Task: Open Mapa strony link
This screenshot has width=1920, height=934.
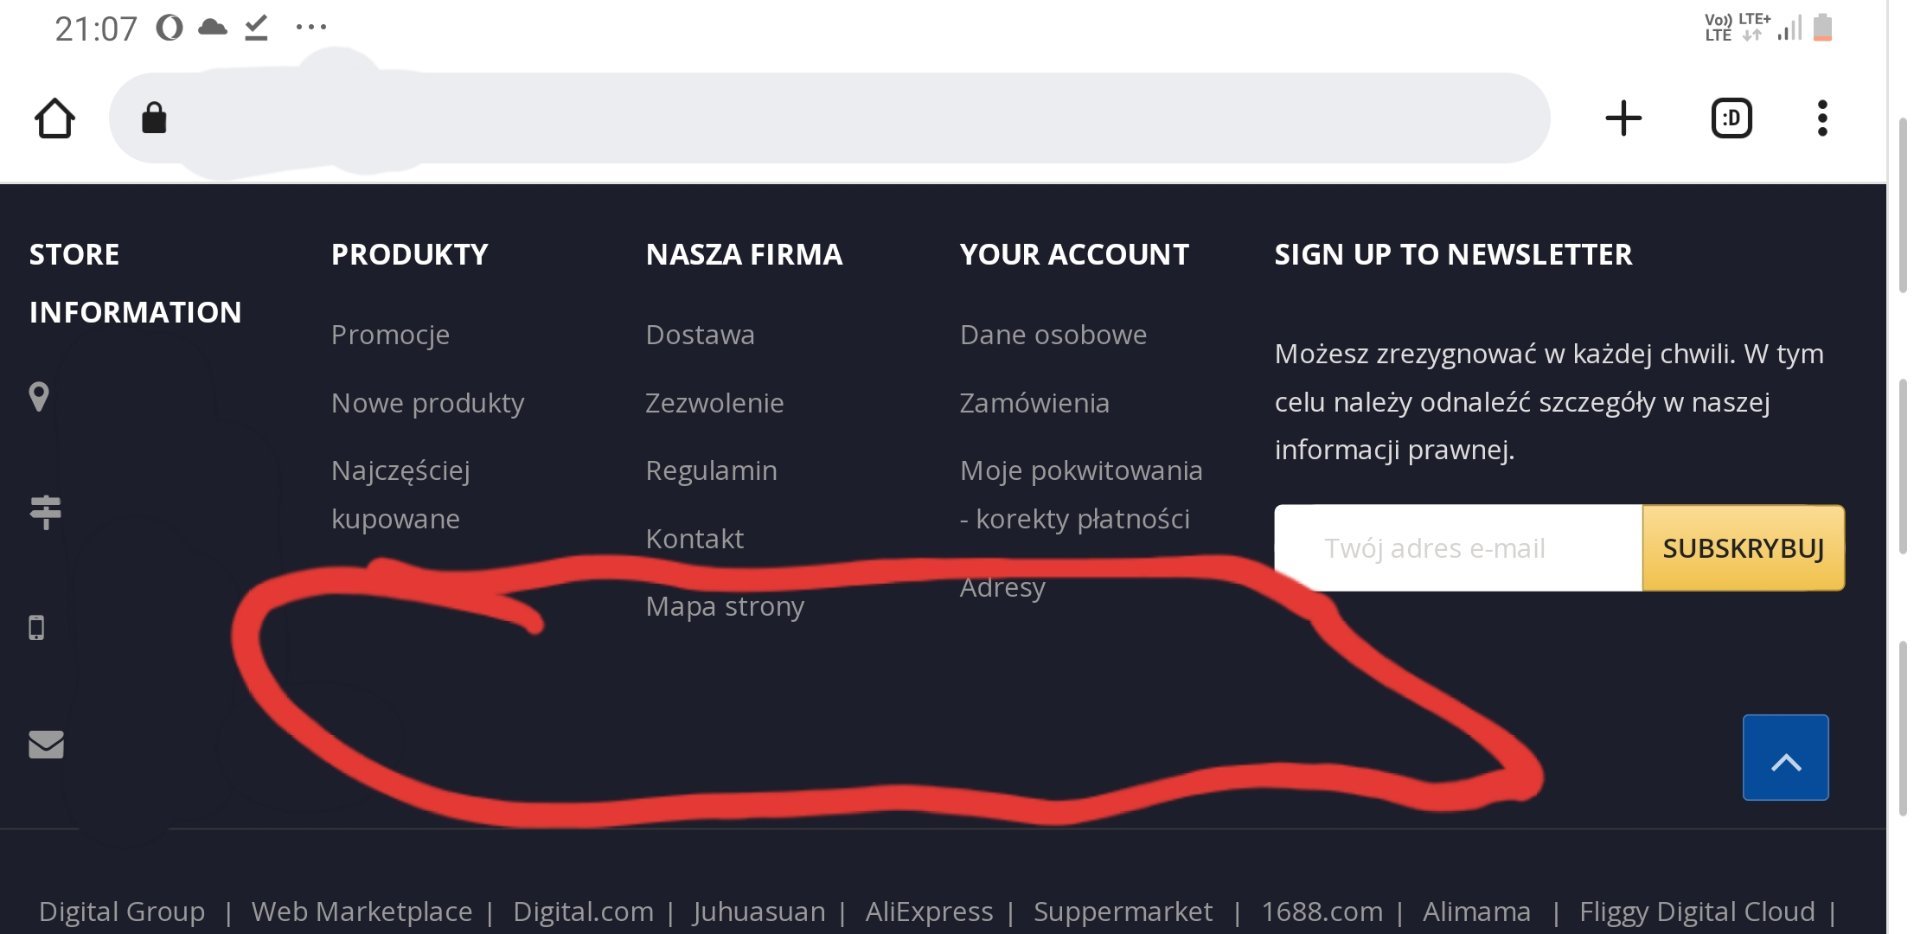Action: pyautogui.click(x=724, y=607)
